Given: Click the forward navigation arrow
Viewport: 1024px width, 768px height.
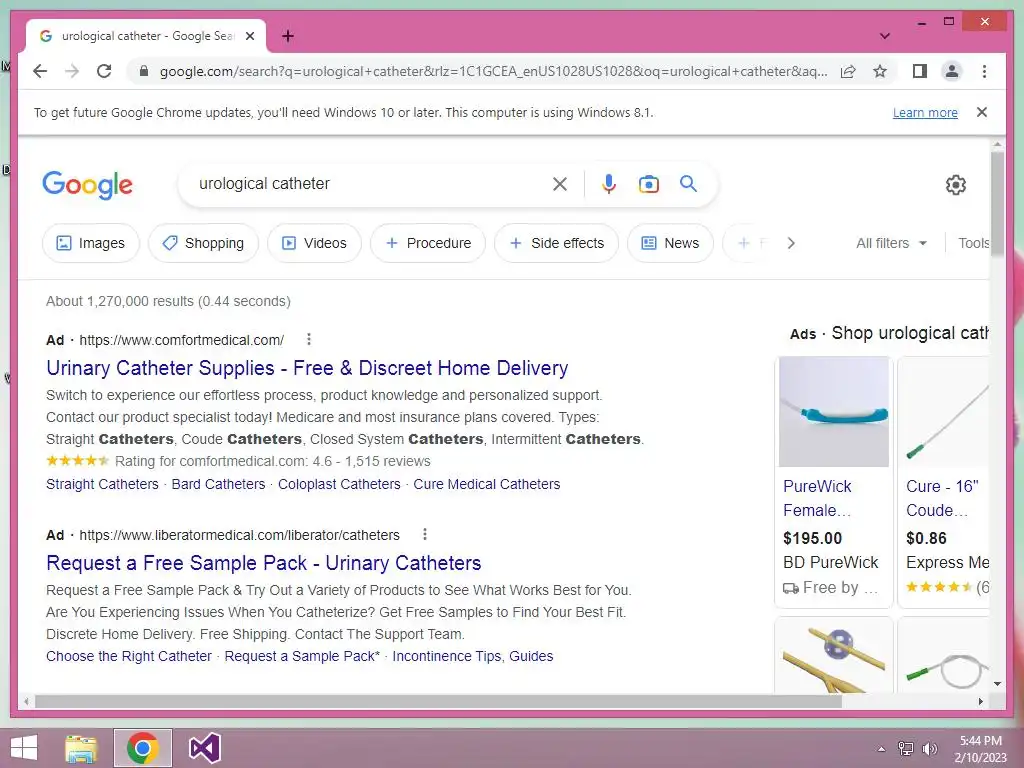Looking at the screenshot, I should 72,71.
